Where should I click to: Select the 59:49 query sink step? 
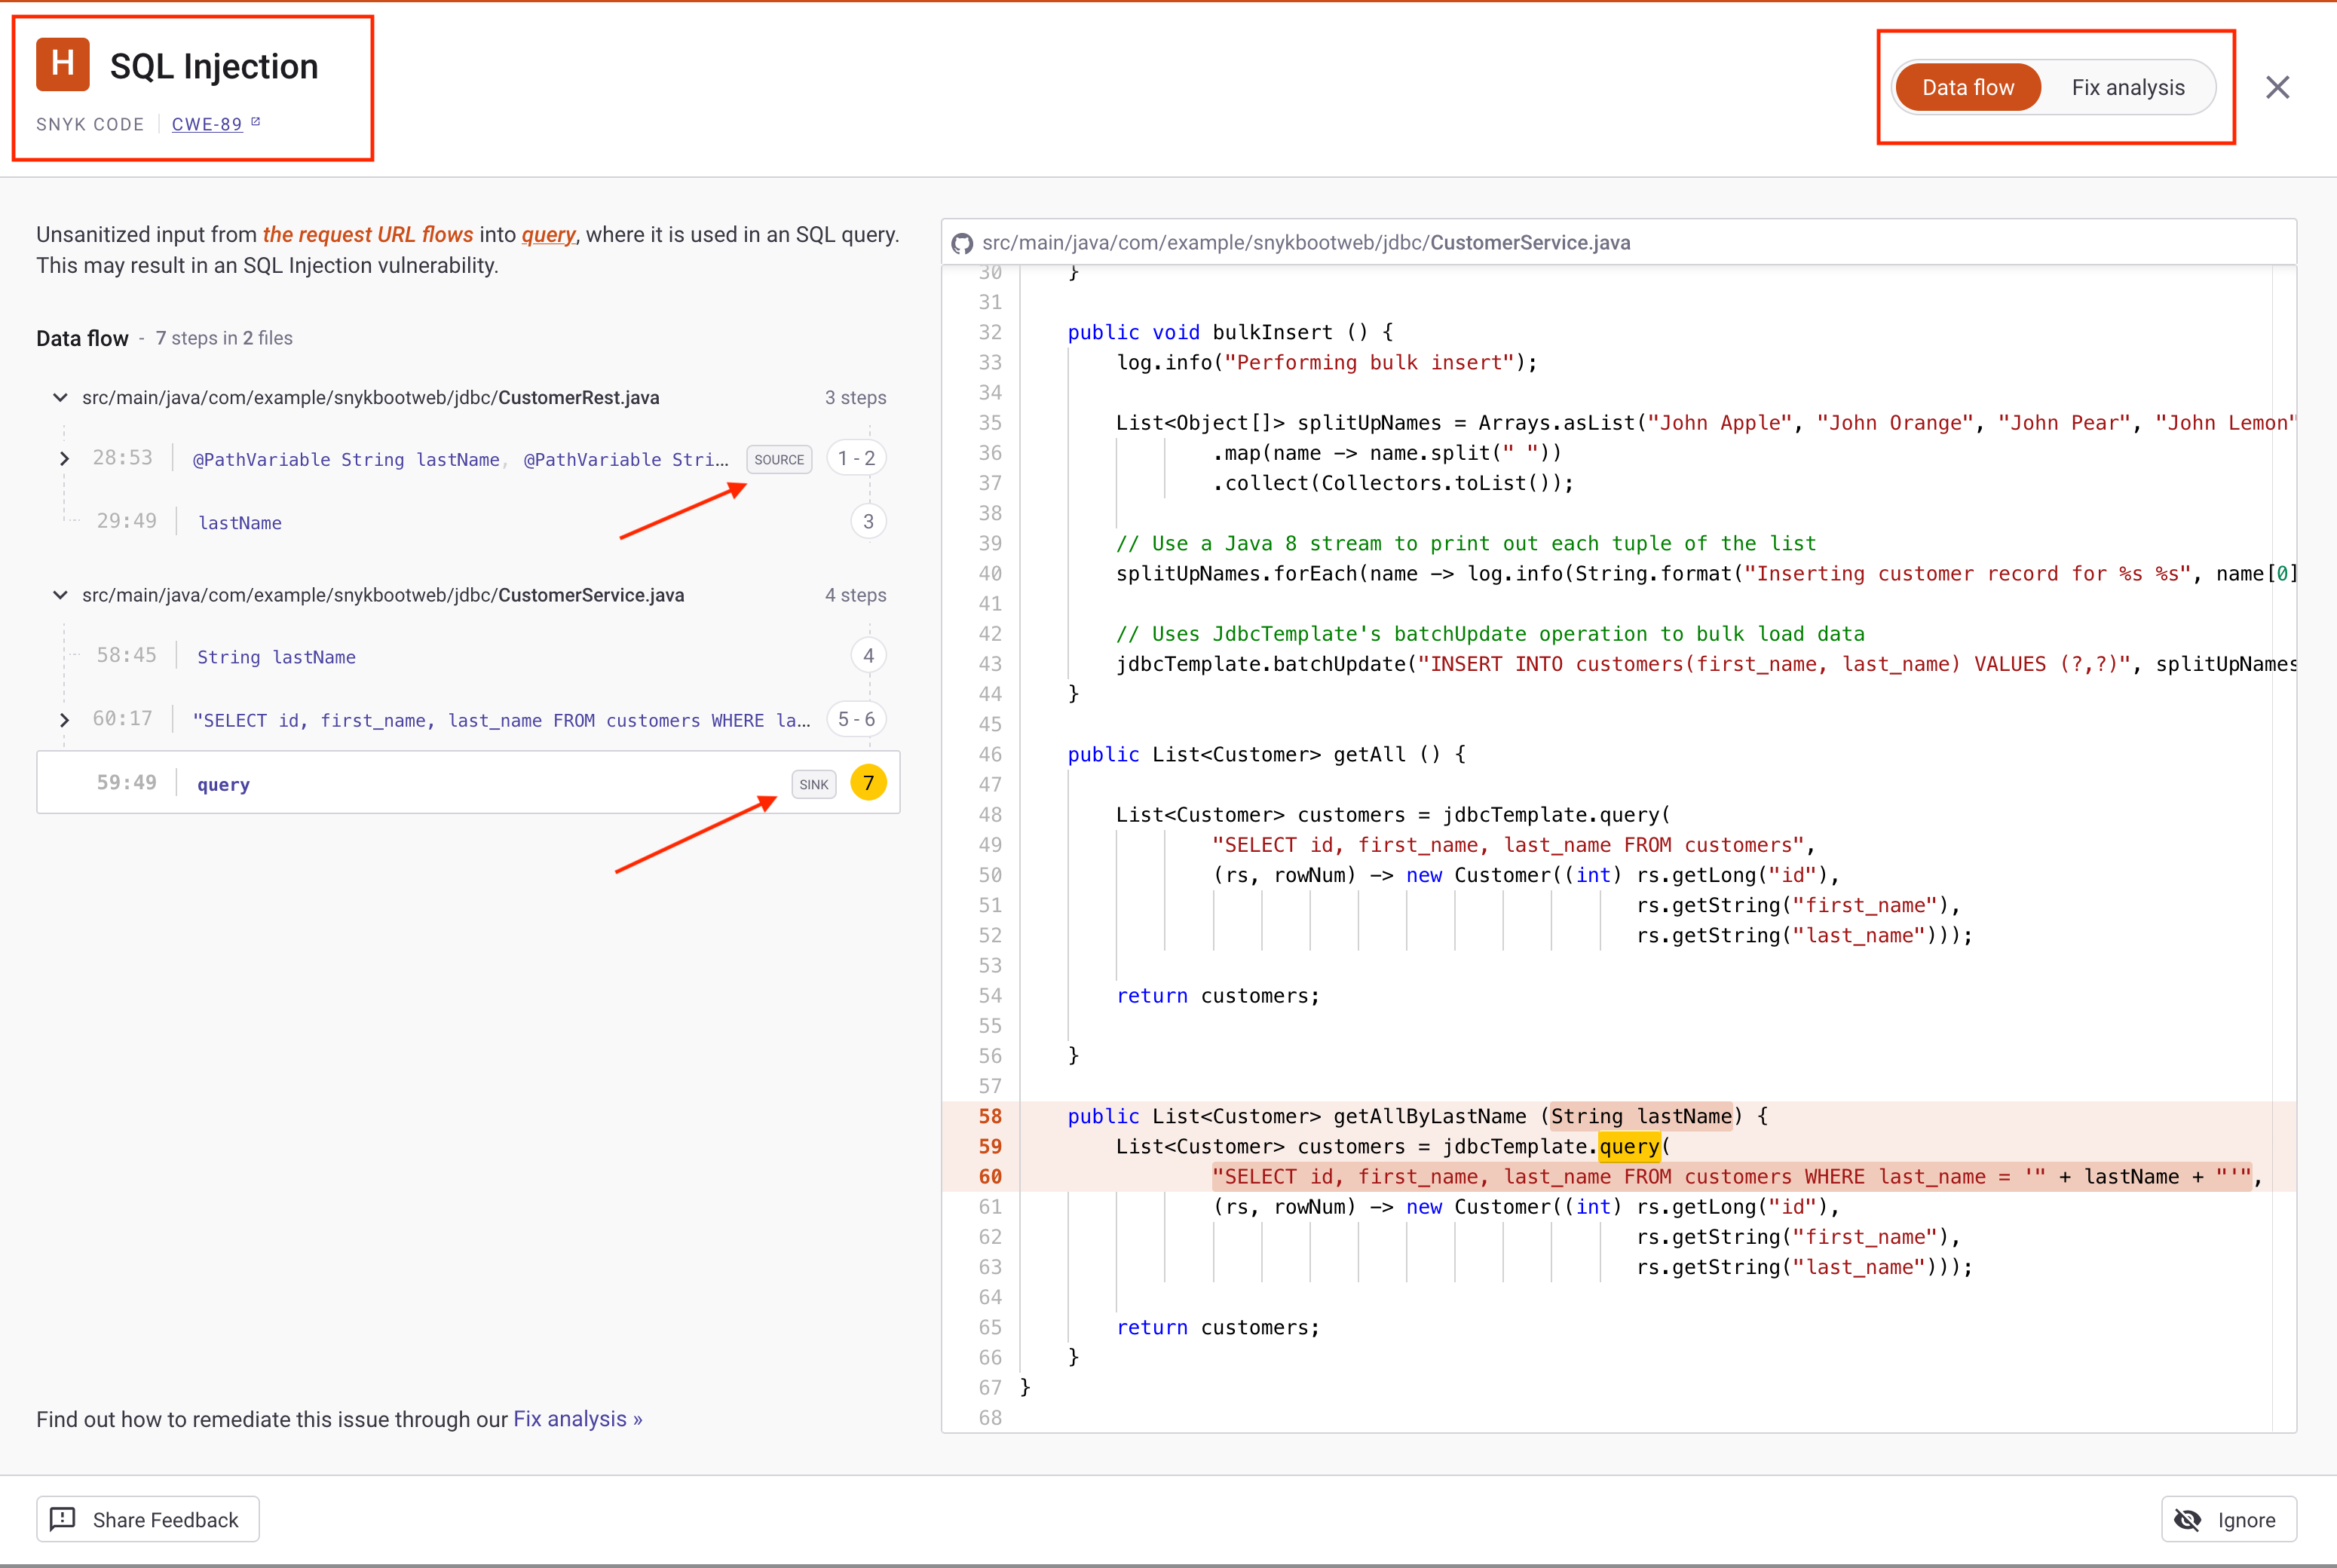click(468, 782)
